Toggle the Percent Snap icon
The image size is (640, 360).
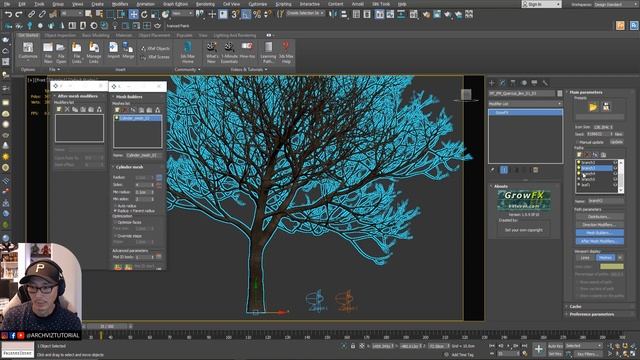pyautogui.click(x=257, y=14)
